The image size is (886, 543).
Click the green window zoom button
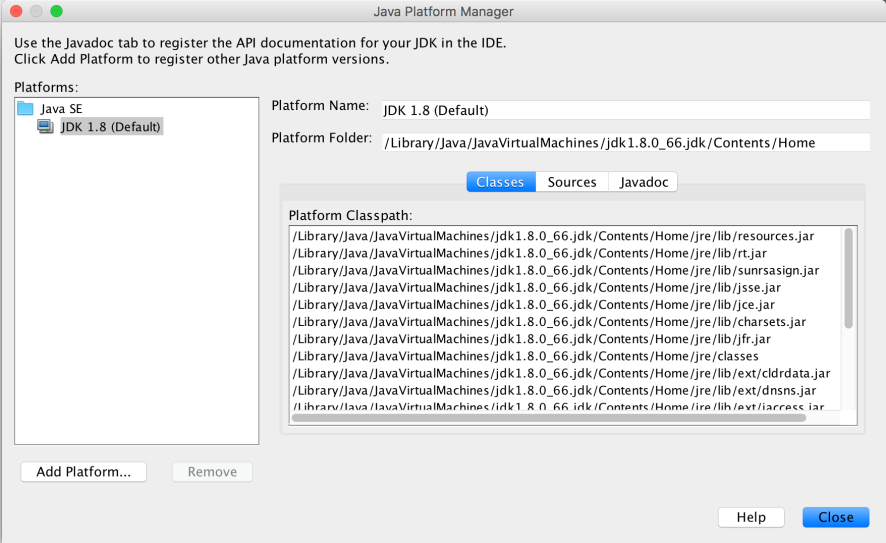point(57,11)
